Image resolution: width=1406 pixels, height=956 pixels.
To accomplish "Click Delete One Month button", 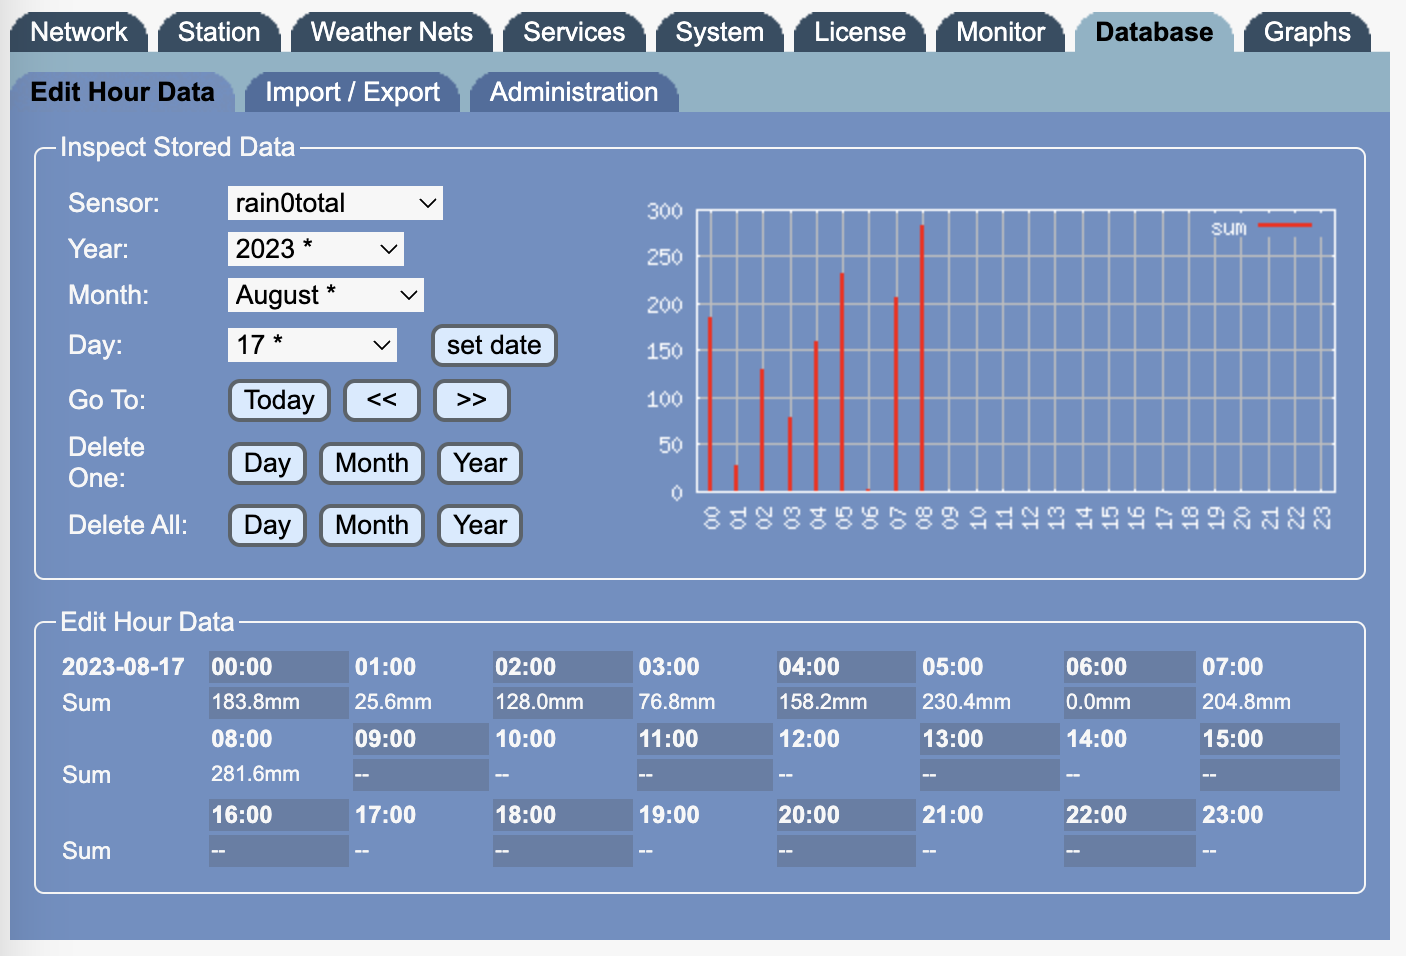I will click(x=372, y=463).
